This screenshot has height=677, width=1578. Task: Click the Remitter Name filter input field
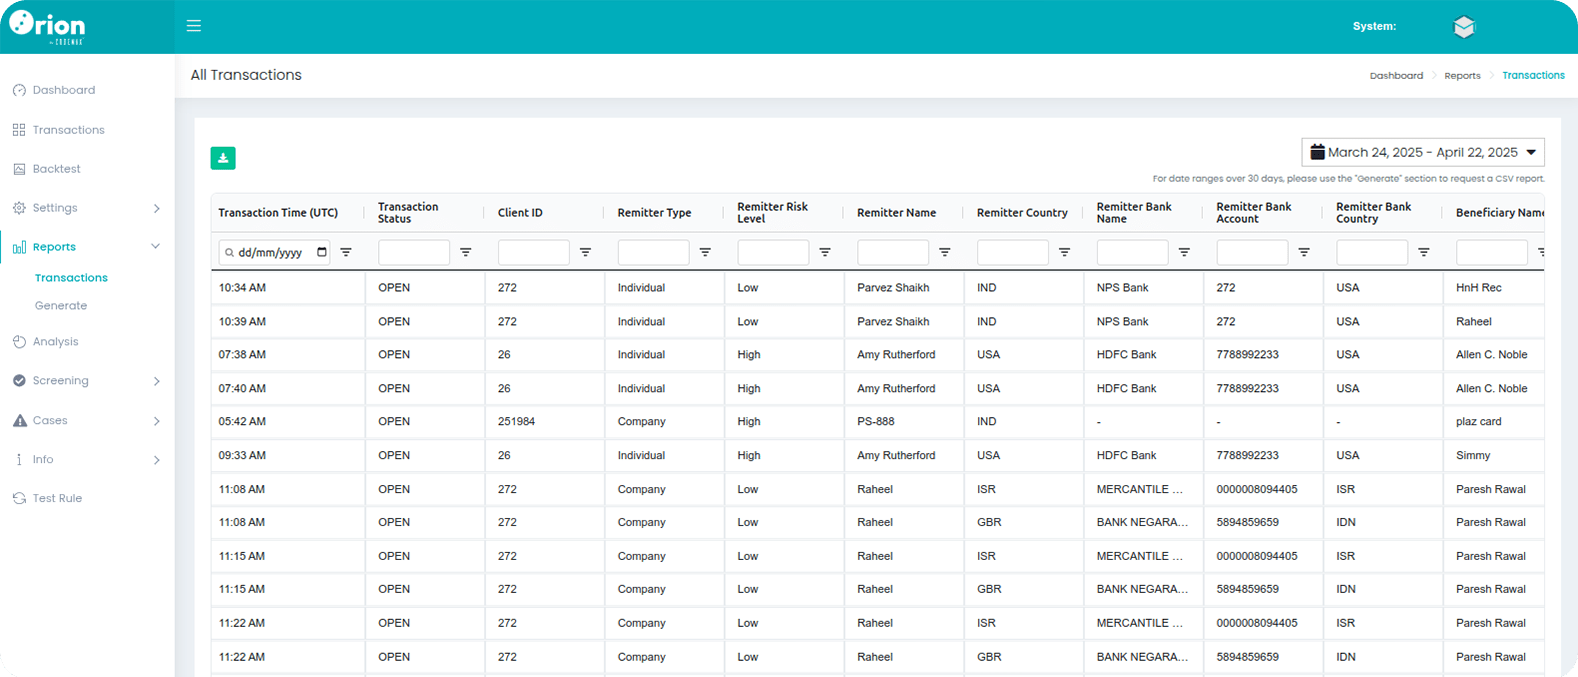tap(893, 253)
